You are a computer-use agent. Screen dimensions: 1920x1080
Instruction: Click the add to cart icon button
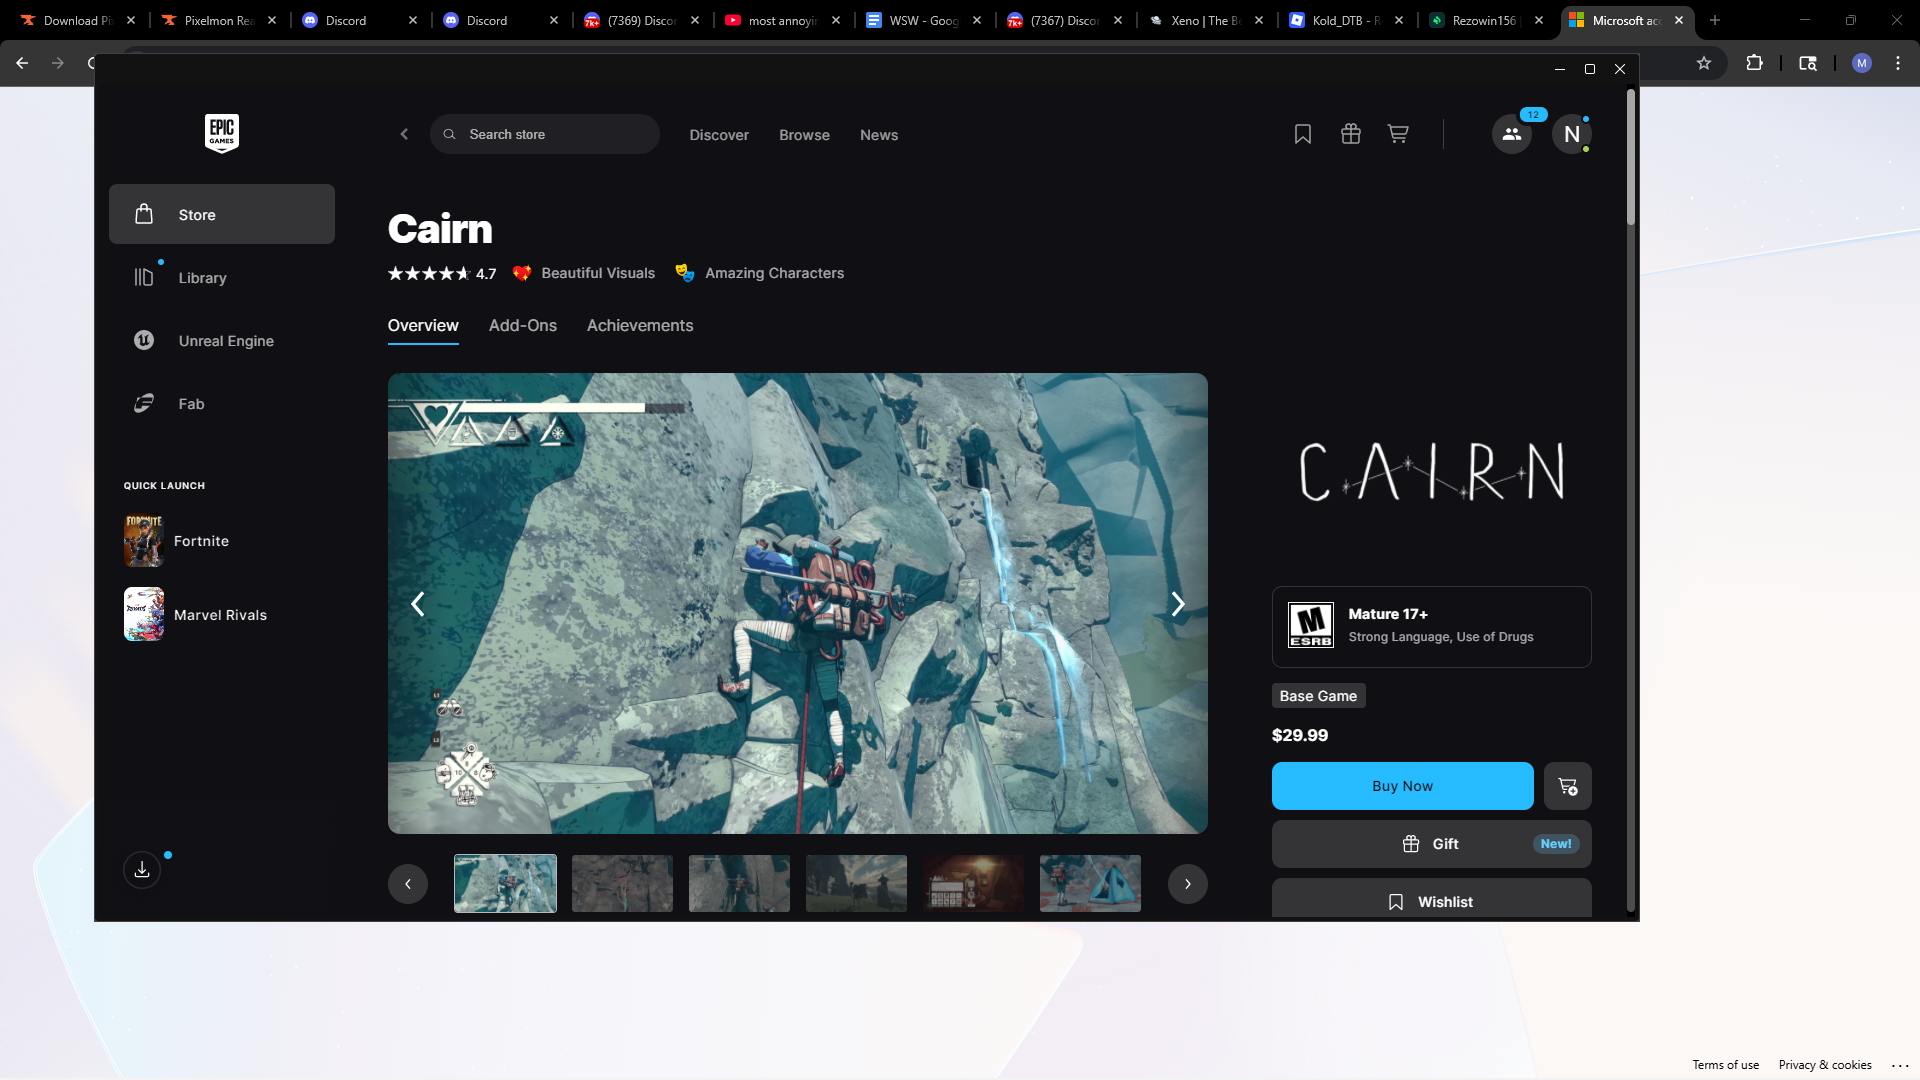point(1567,786)
